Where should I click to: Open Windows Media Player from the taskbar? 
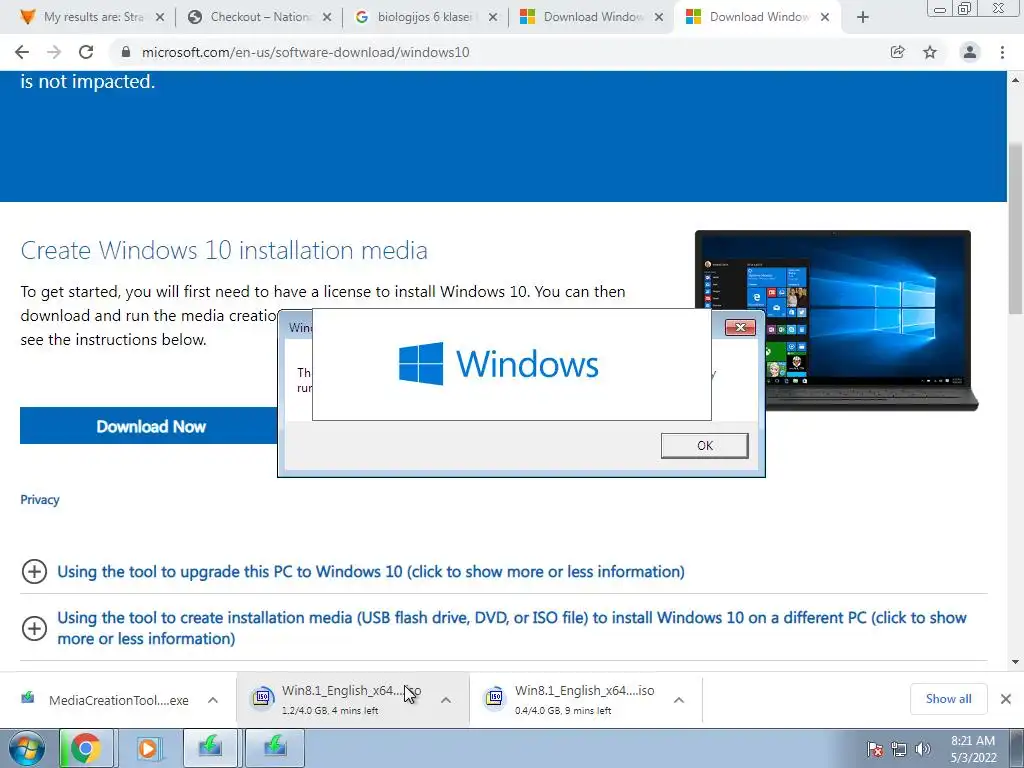(x=148, y=748)
